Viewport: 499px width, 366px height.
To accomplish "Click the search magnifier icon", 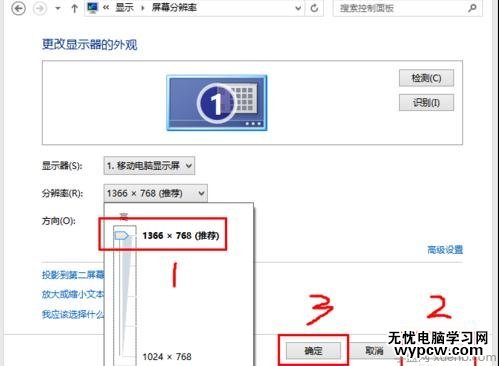I will click(x=472, y=8).
